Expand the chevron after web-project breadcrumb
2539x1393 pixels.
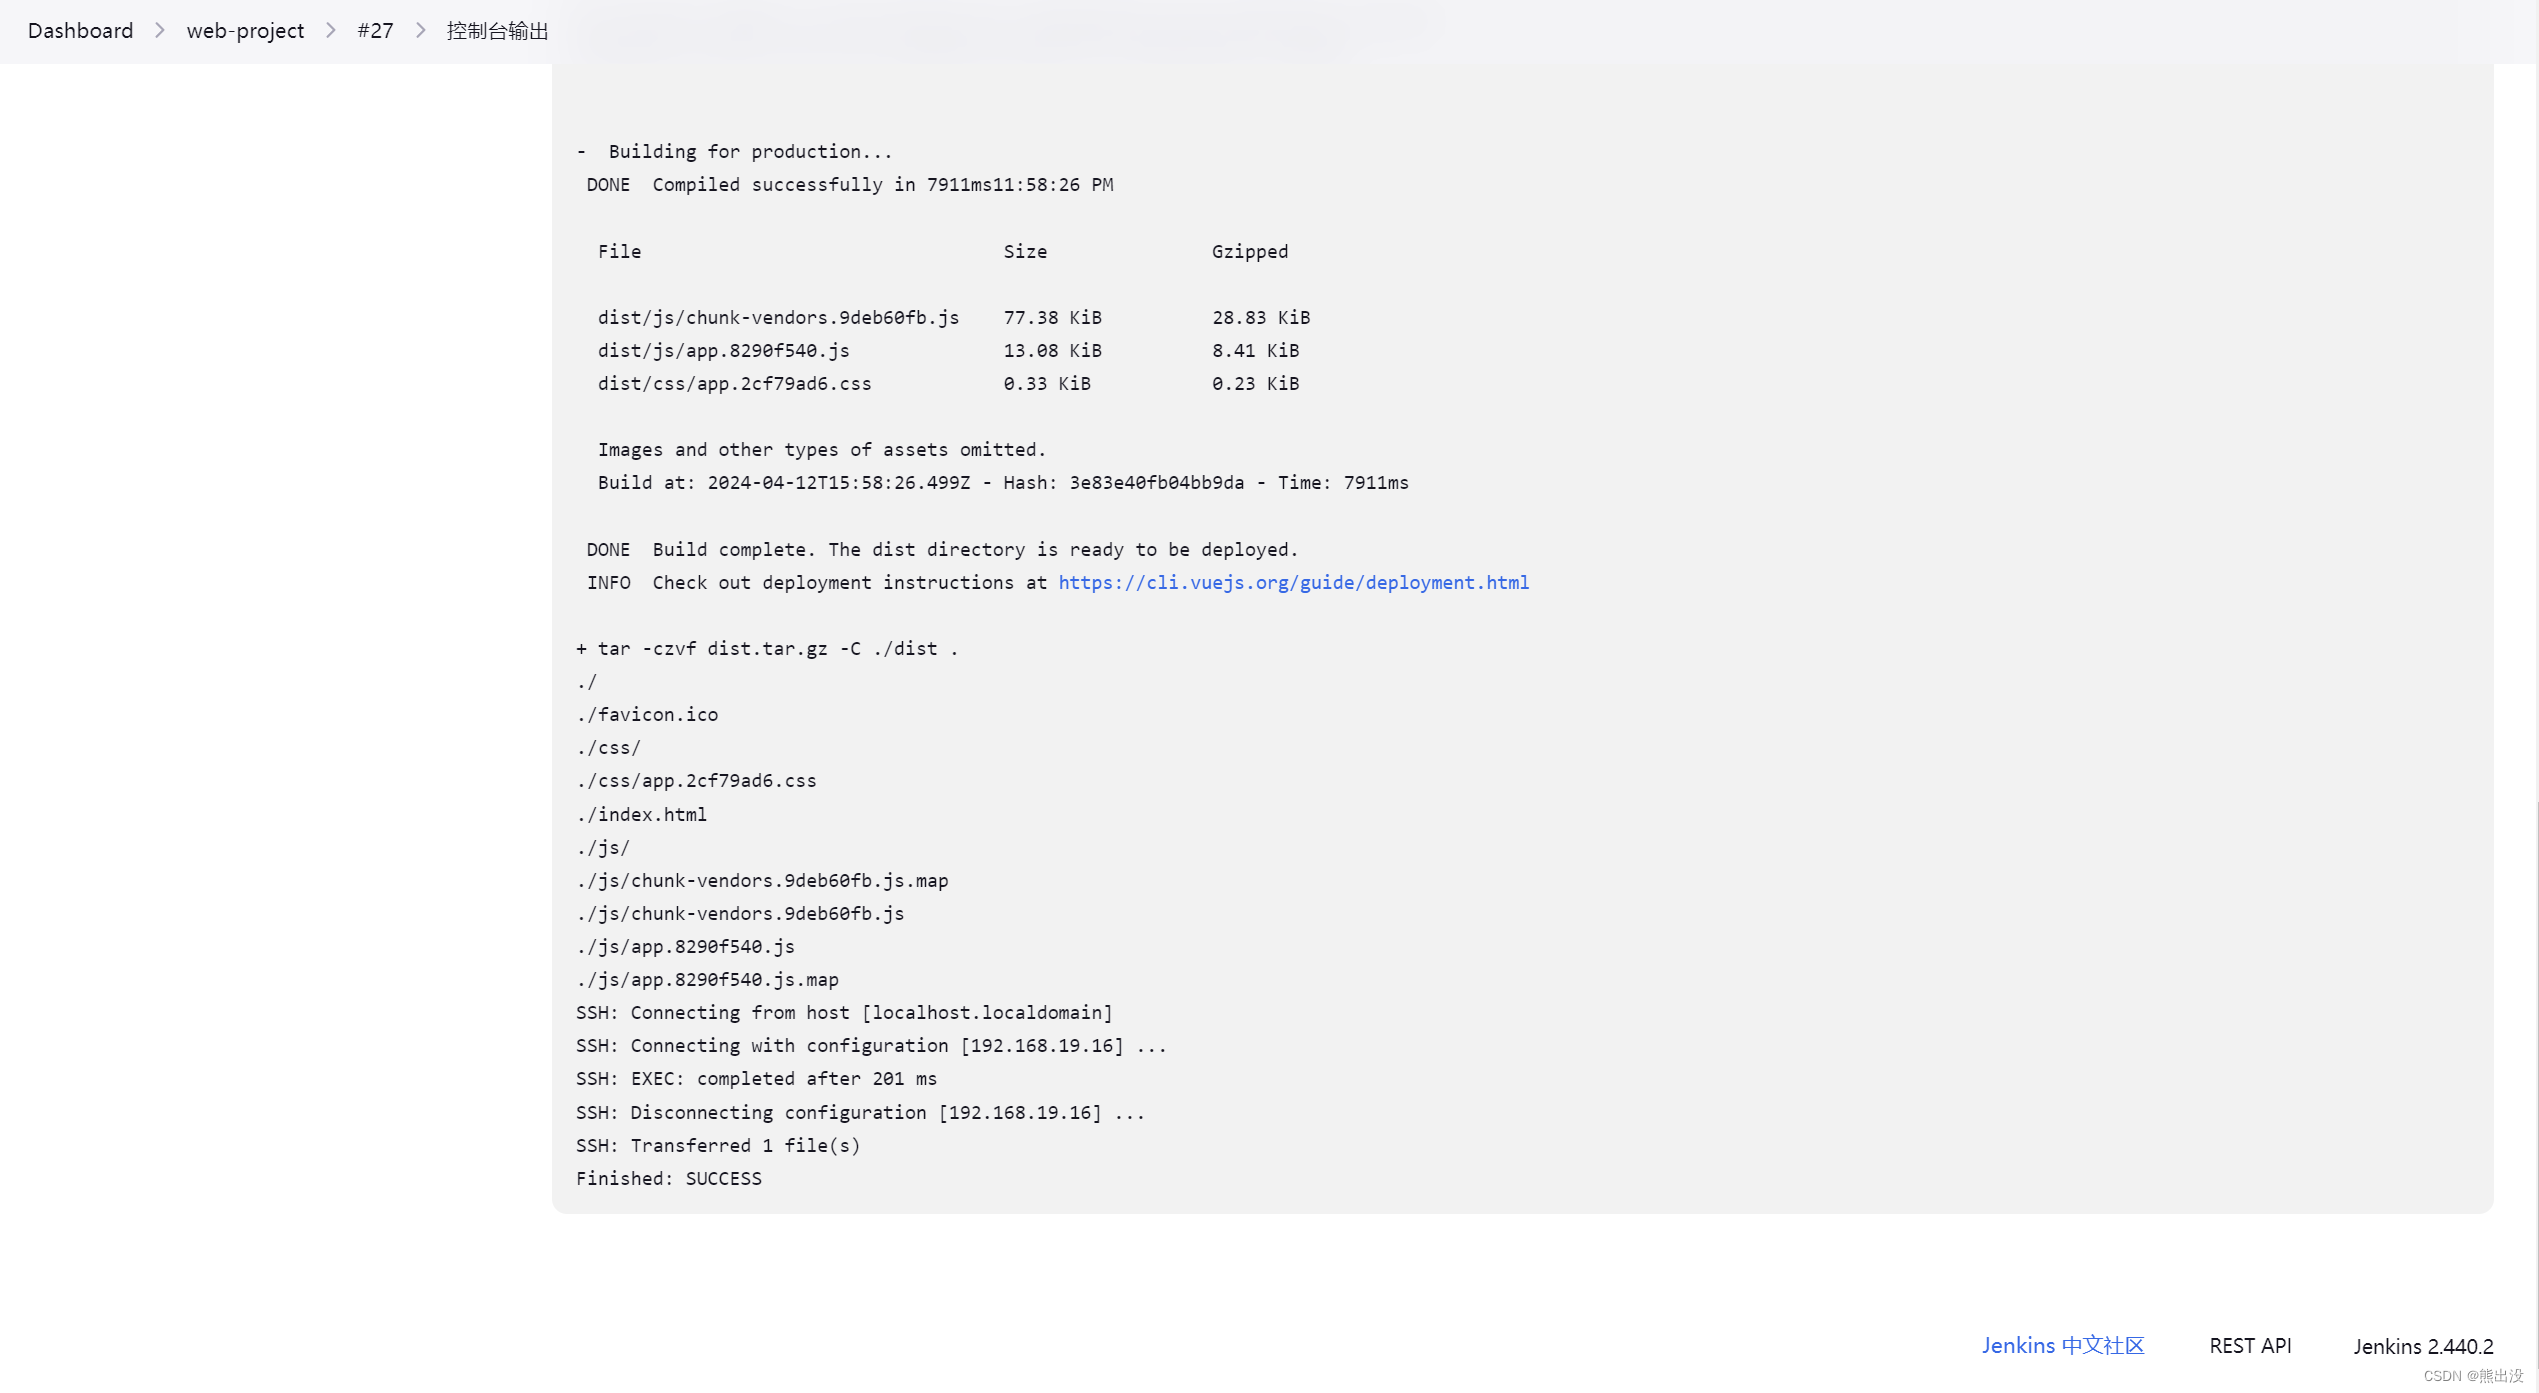pyautogui.click(x=331, y=31)
